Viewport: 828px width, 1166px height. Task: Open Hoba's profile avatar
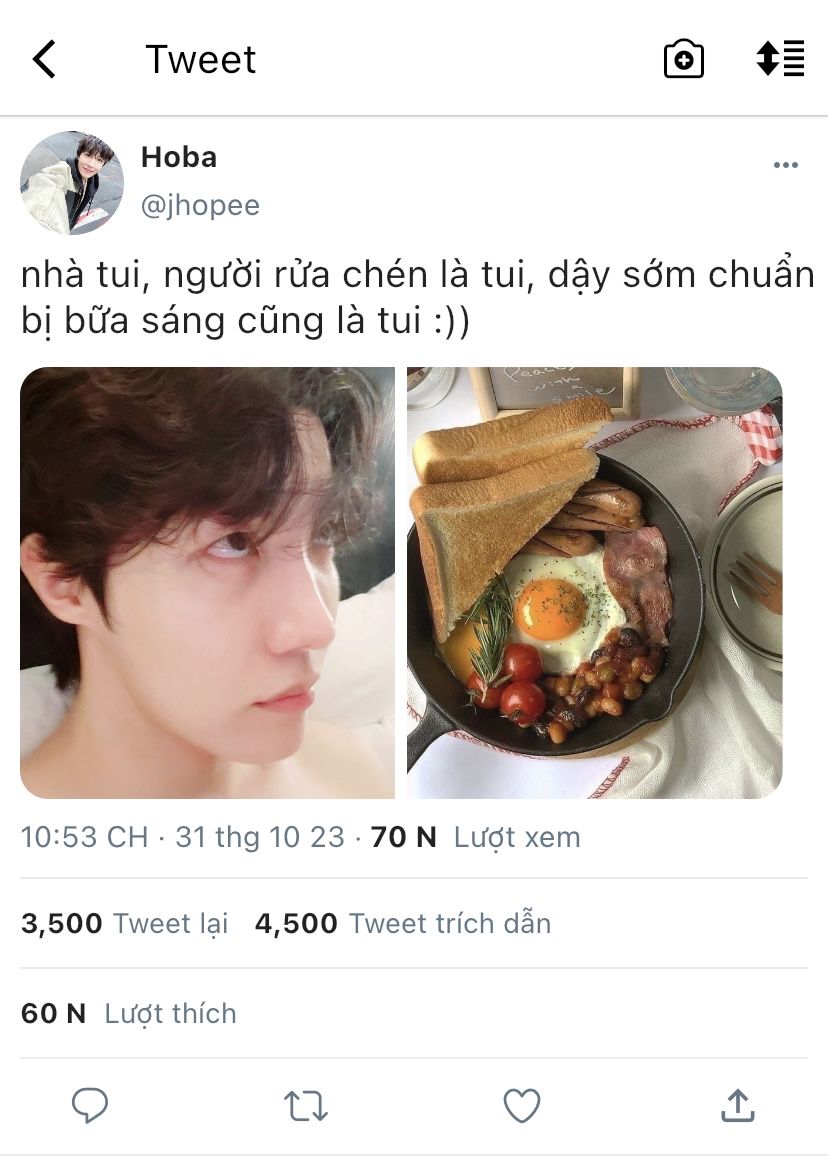coord(71,183)
